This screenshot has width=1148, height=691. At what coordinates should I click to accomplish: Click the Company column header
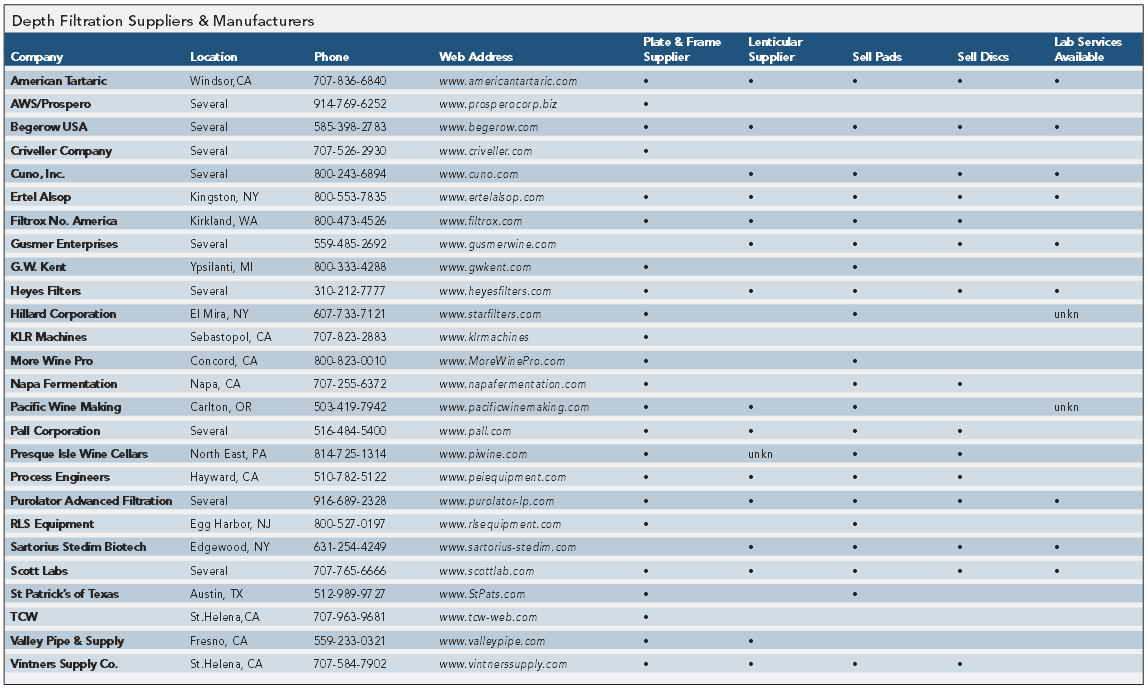point(37,57)
